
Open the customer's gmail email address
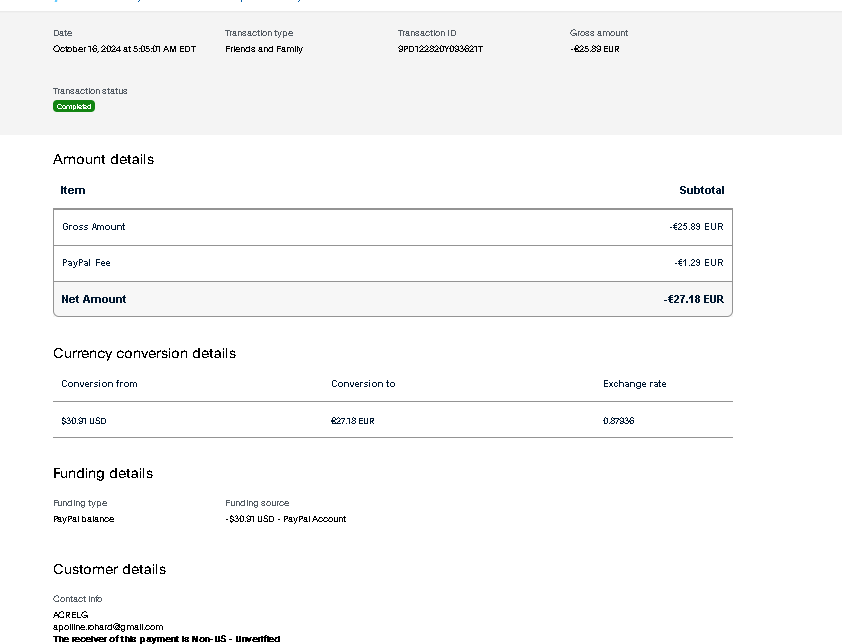108,627
